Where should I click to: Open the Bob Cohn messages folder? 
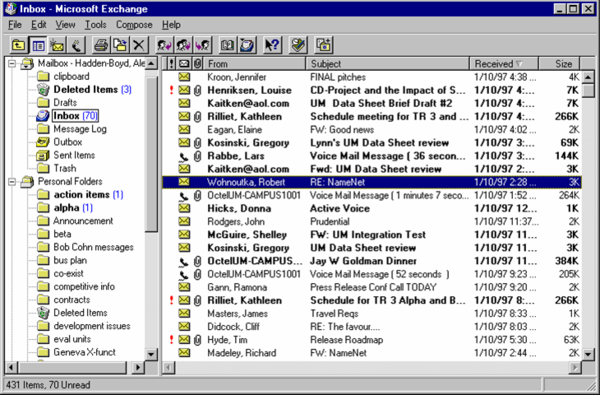93,247
